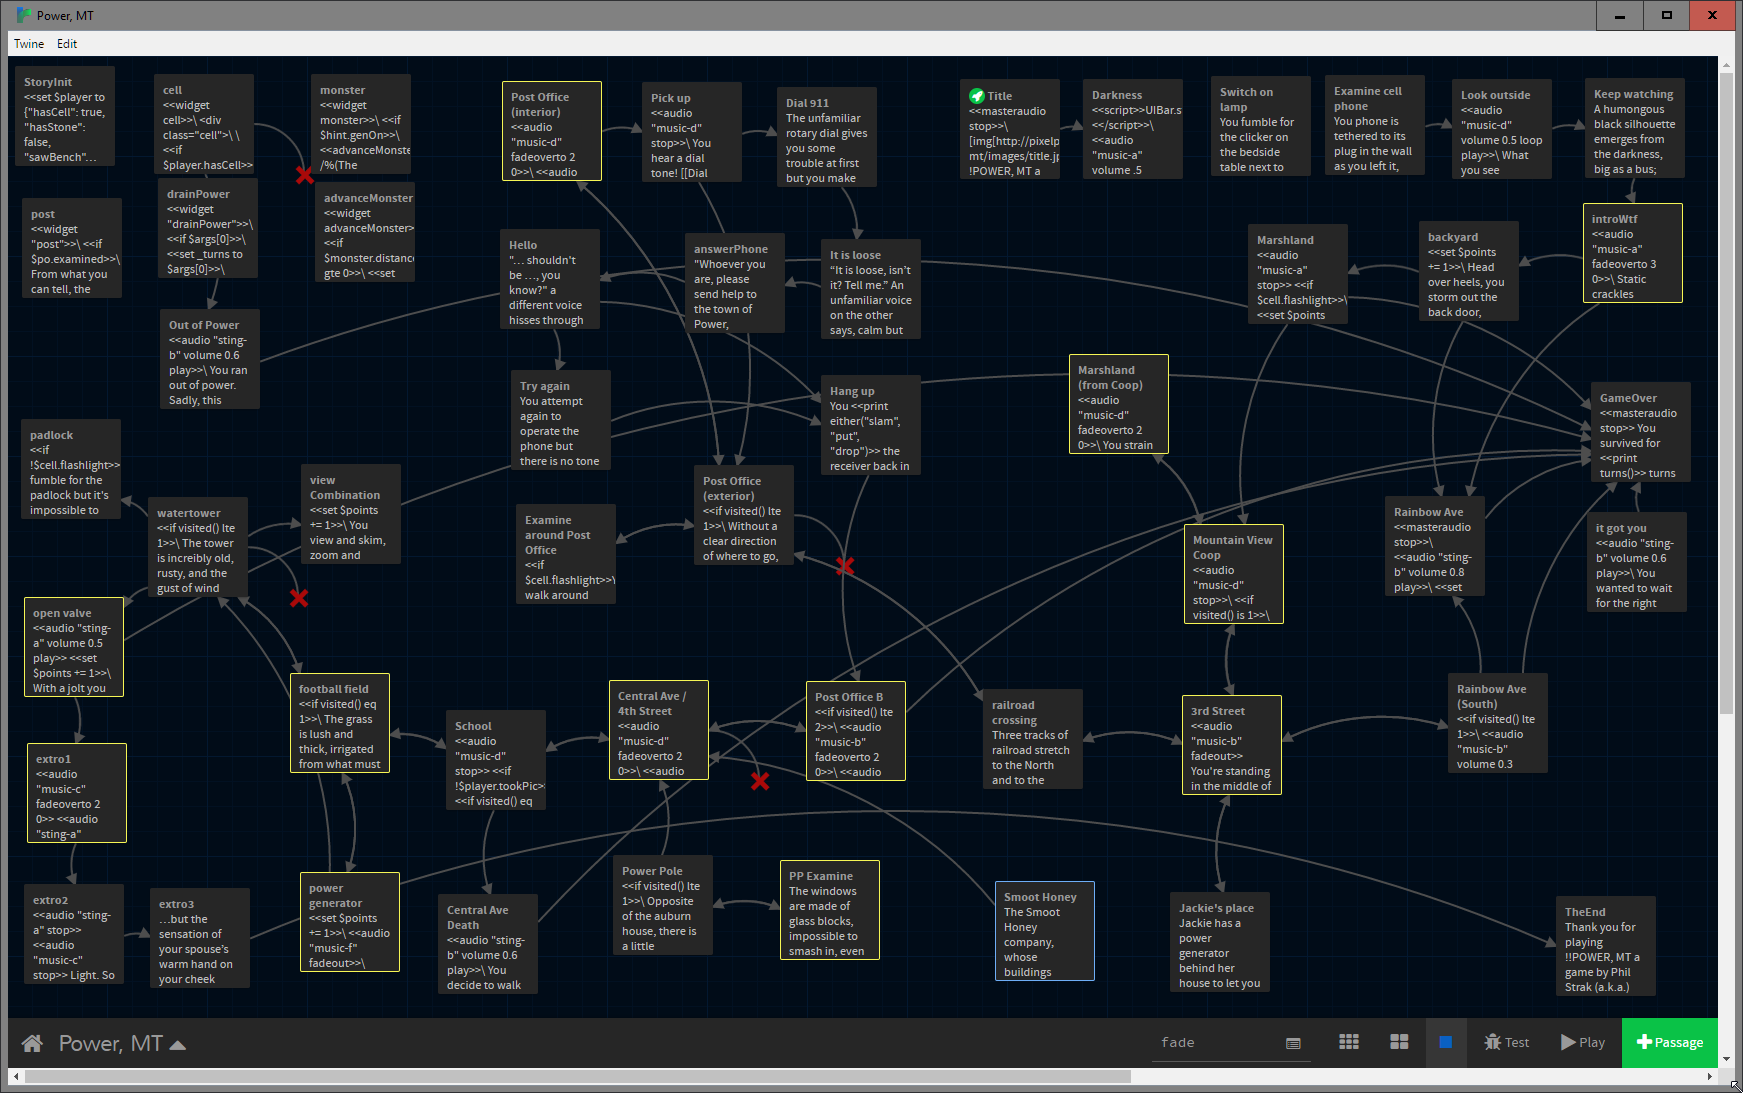Screen dimensions: 1743x1093
Task: Launch Test mode with the bug icon
Action: [x=1507, y=1042]
